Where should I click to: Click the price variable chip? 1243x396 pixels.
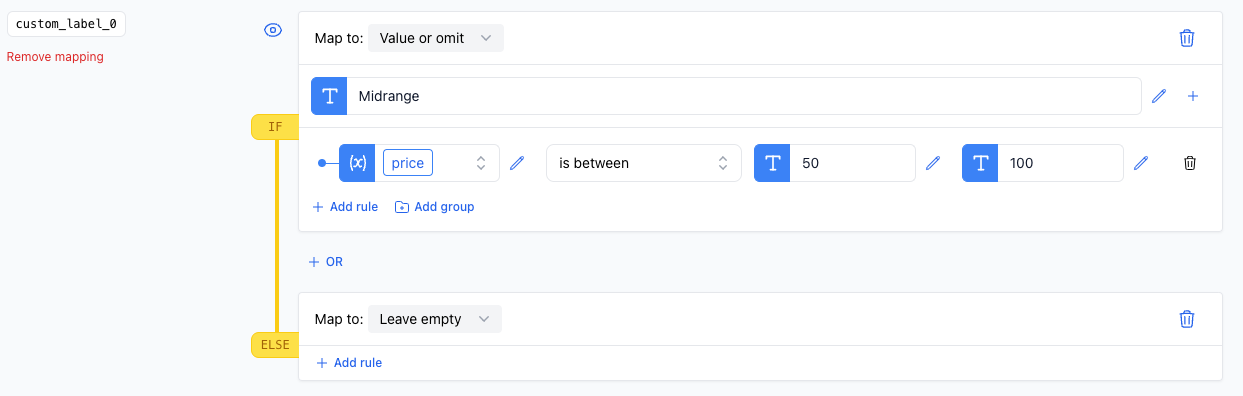408,163
